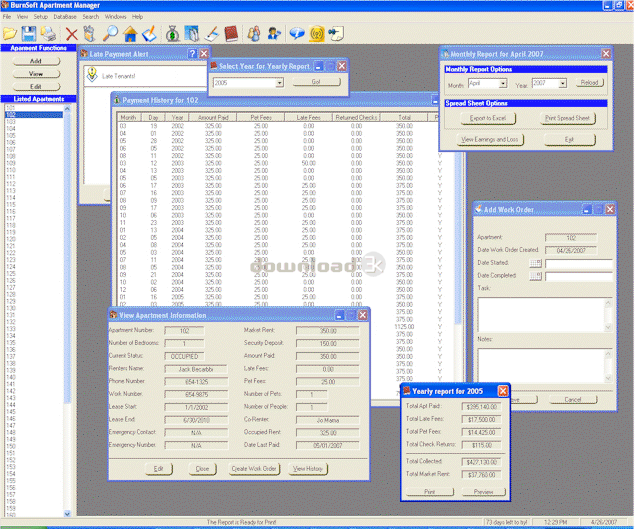Open the File menu
The image size is (637, 529).
coord(7,17)
